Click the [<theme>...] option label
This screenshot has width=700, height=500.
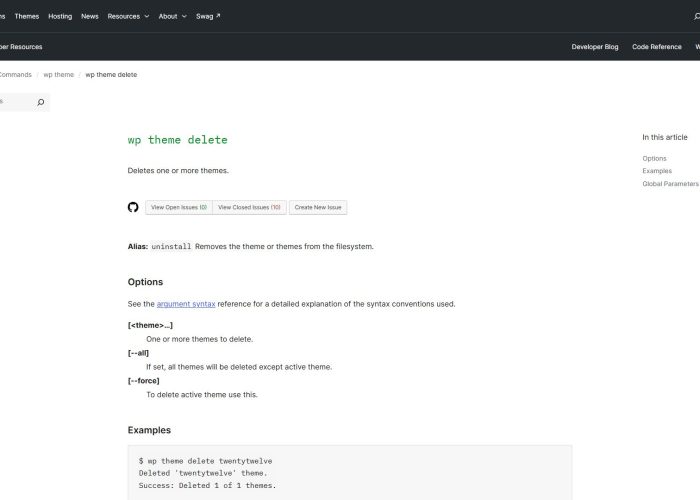click(150, 325)
